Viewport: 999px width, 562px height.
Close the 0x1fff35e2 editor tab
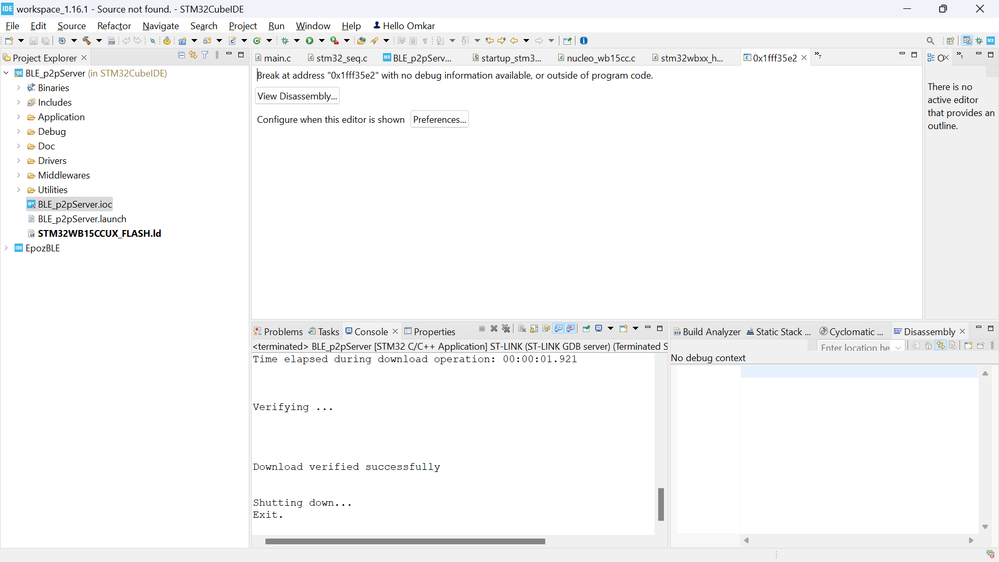(x=804, y=58)
